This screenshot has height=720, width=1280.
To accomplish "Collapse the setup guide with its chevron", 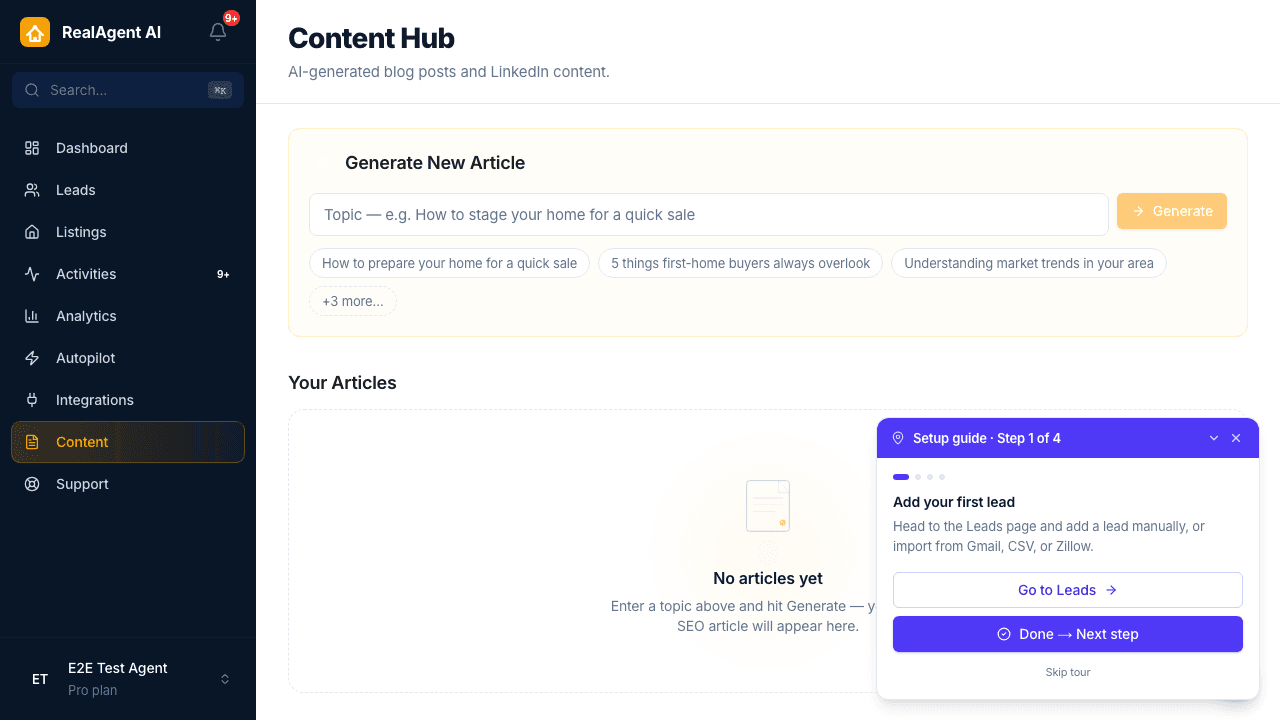I will [1214, 438].
